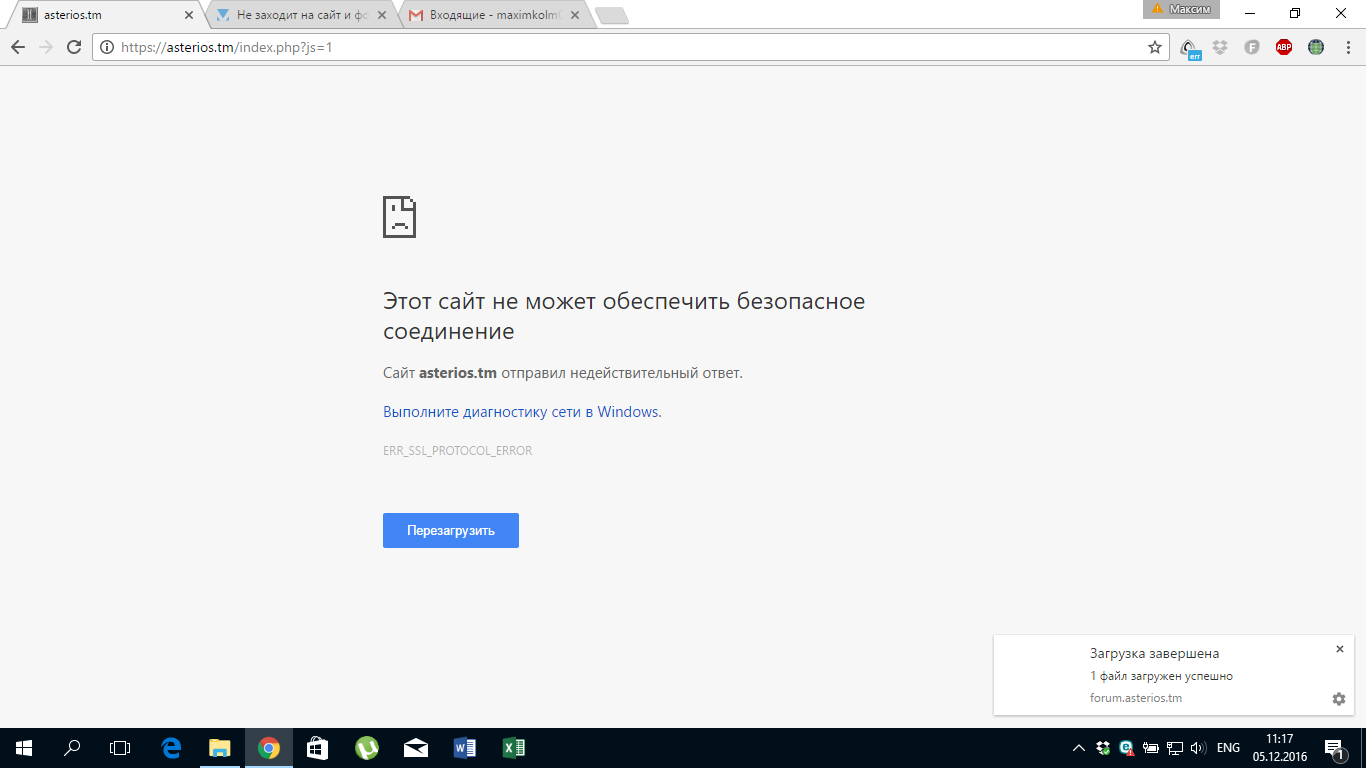Open the volume control in tray

1199,748
